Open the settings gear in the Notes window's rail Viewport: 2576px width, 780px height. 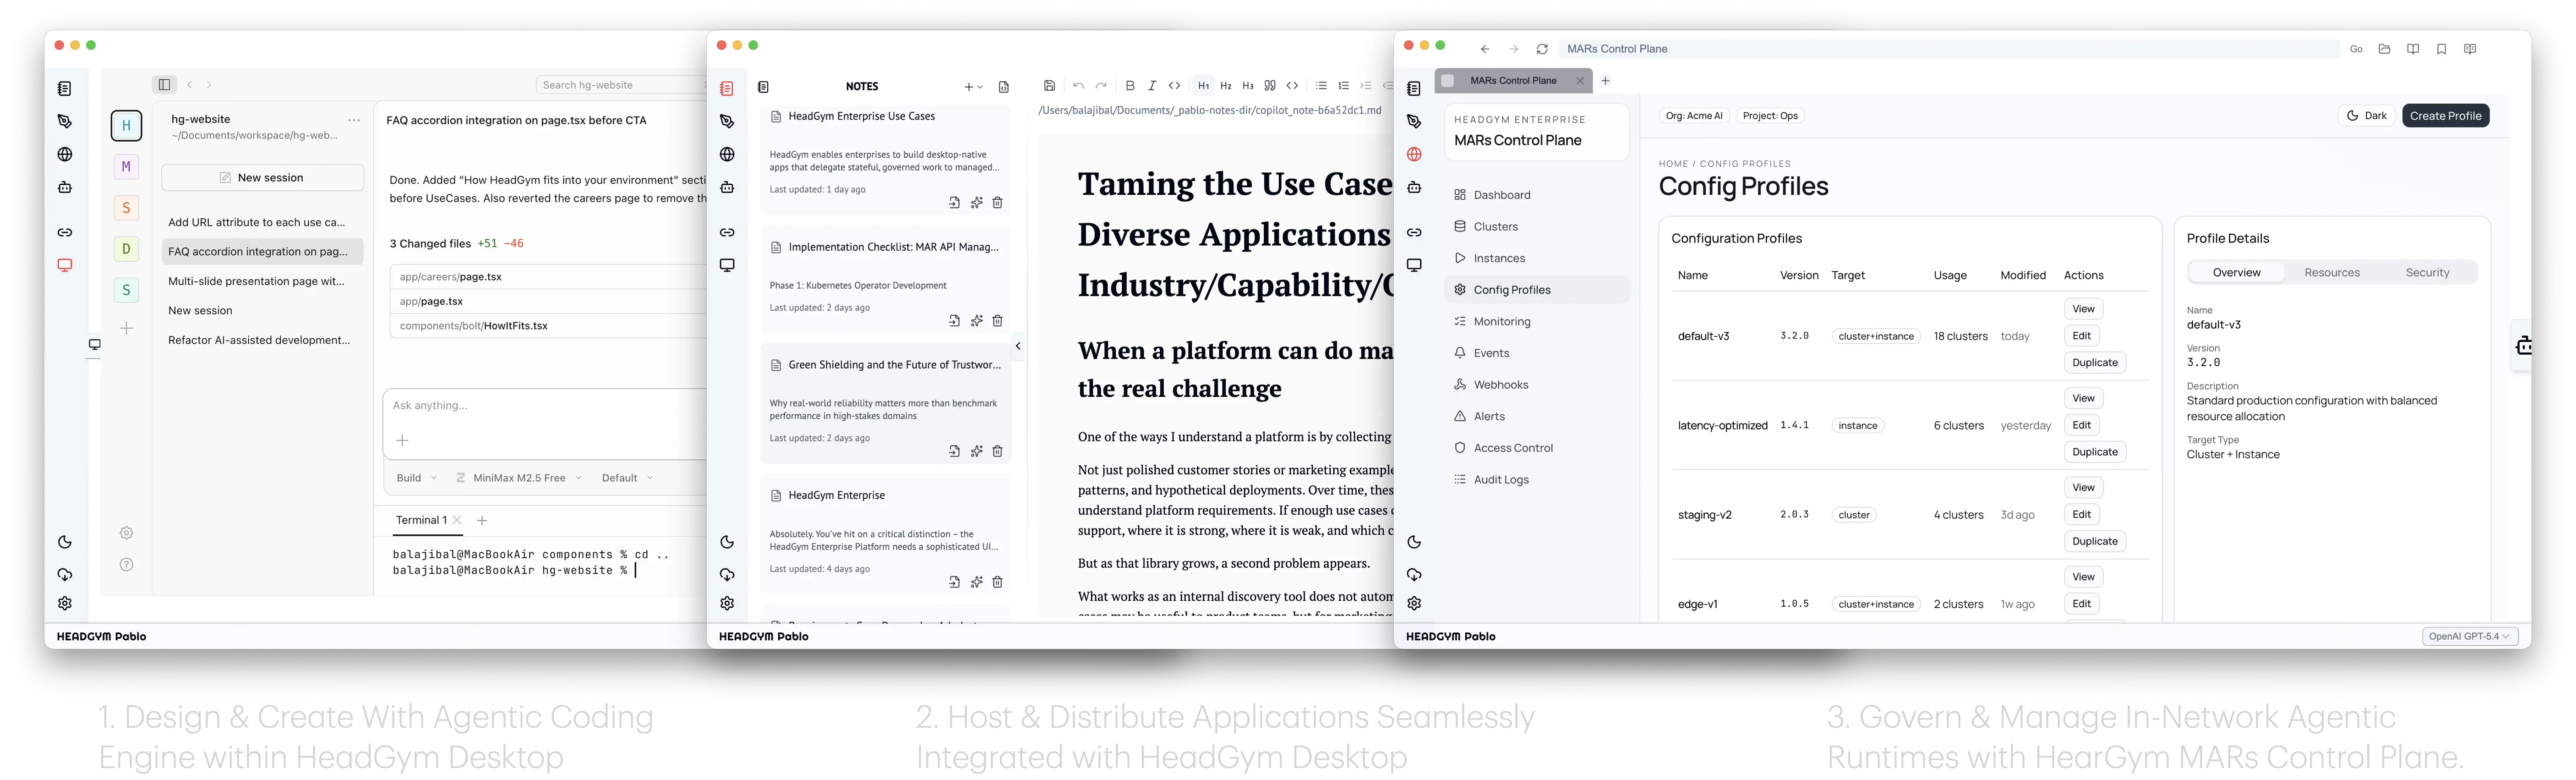[727, 604]
